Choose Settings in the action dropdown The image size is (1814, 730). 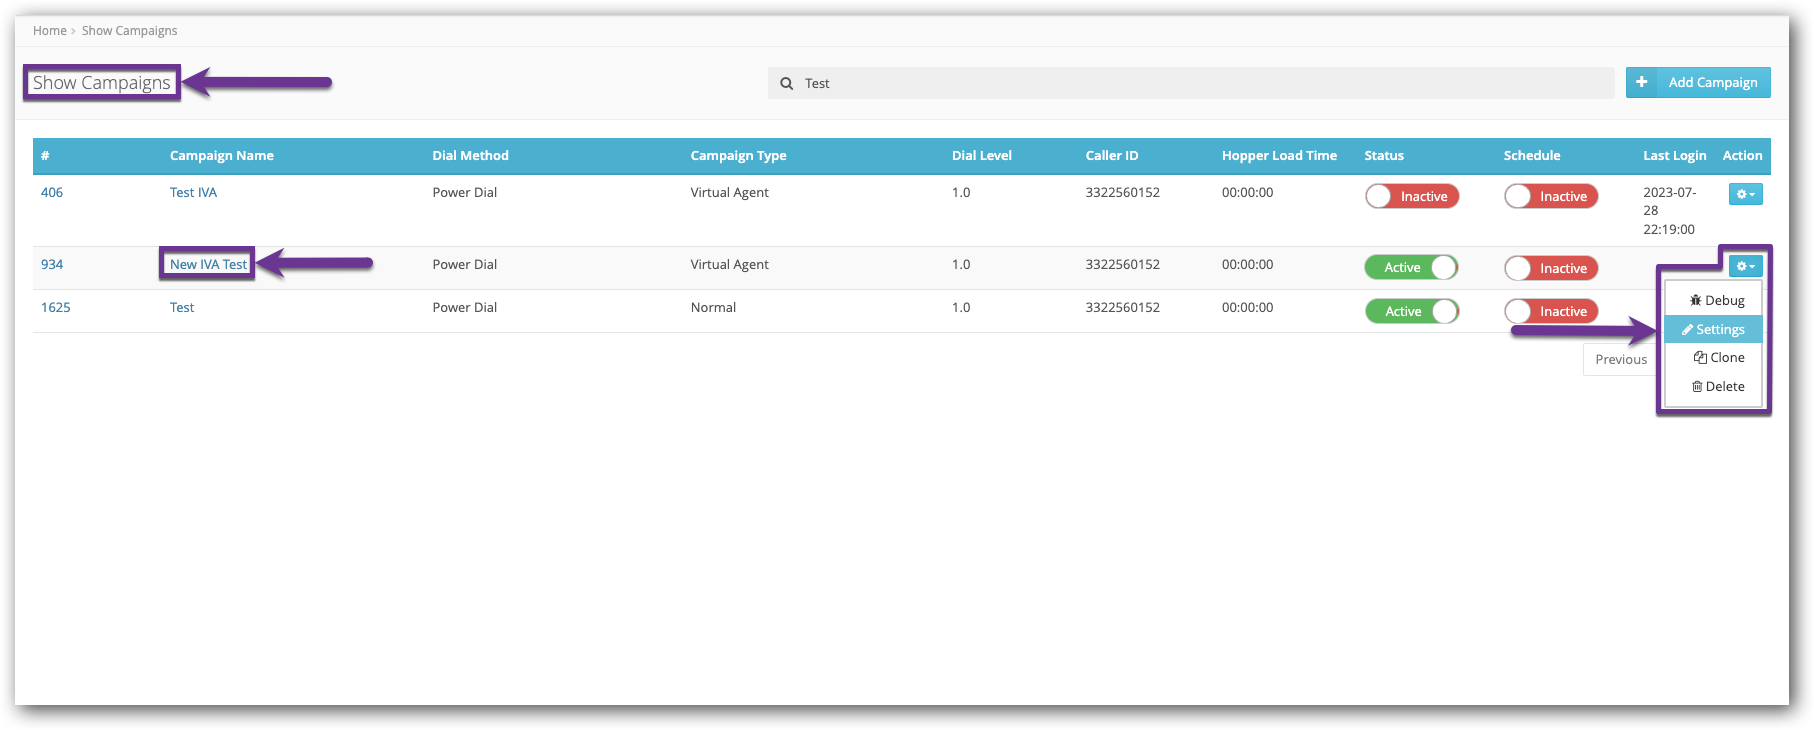[x=1713, y=329]
